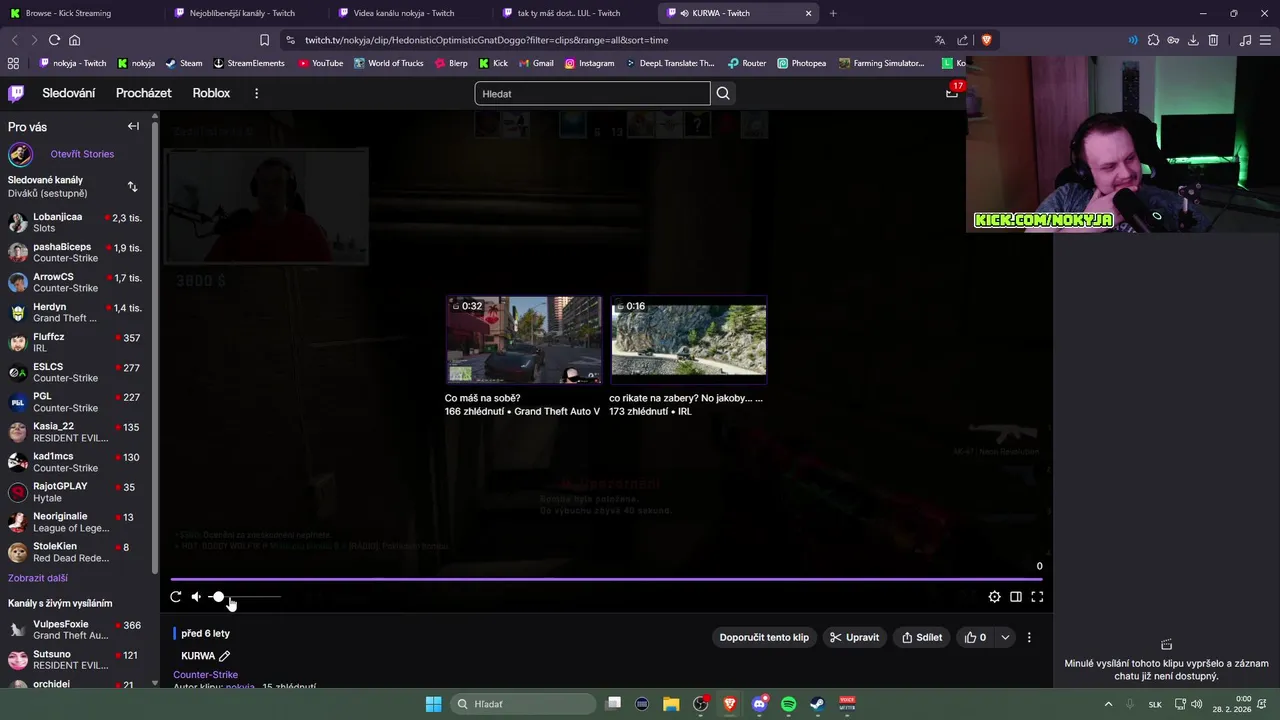Image resolution: width=1280 pixels, height=720 pixels.
Task: Click Zobrazit další in sidebar
Action: click(x=38, y=578)
